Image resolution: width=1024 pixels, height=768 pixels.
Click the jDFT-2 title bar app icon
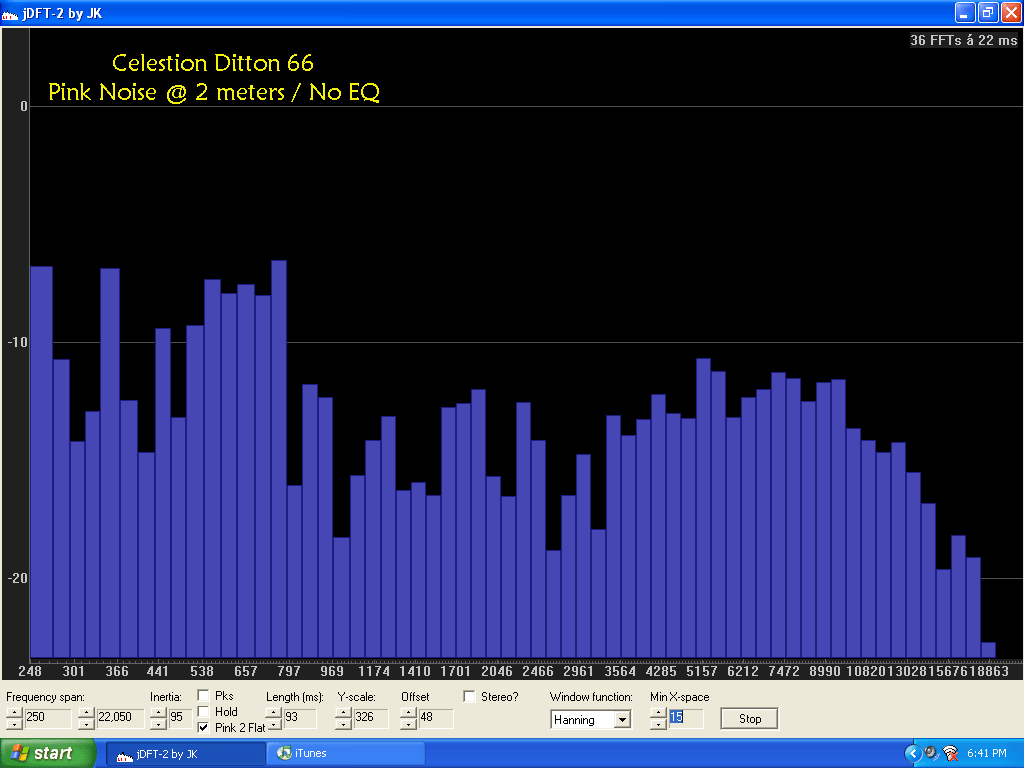point(10,14)
